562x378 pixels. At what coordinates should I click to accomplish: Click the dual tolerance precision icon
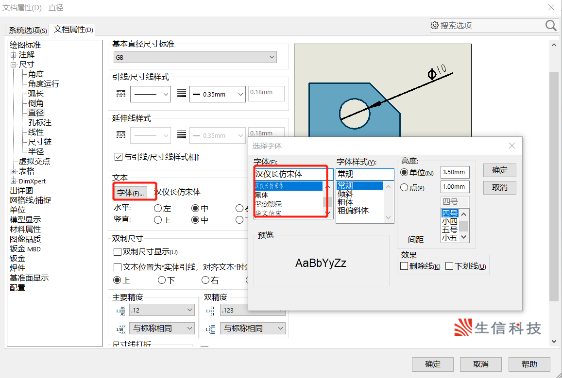tap(210, 329)
